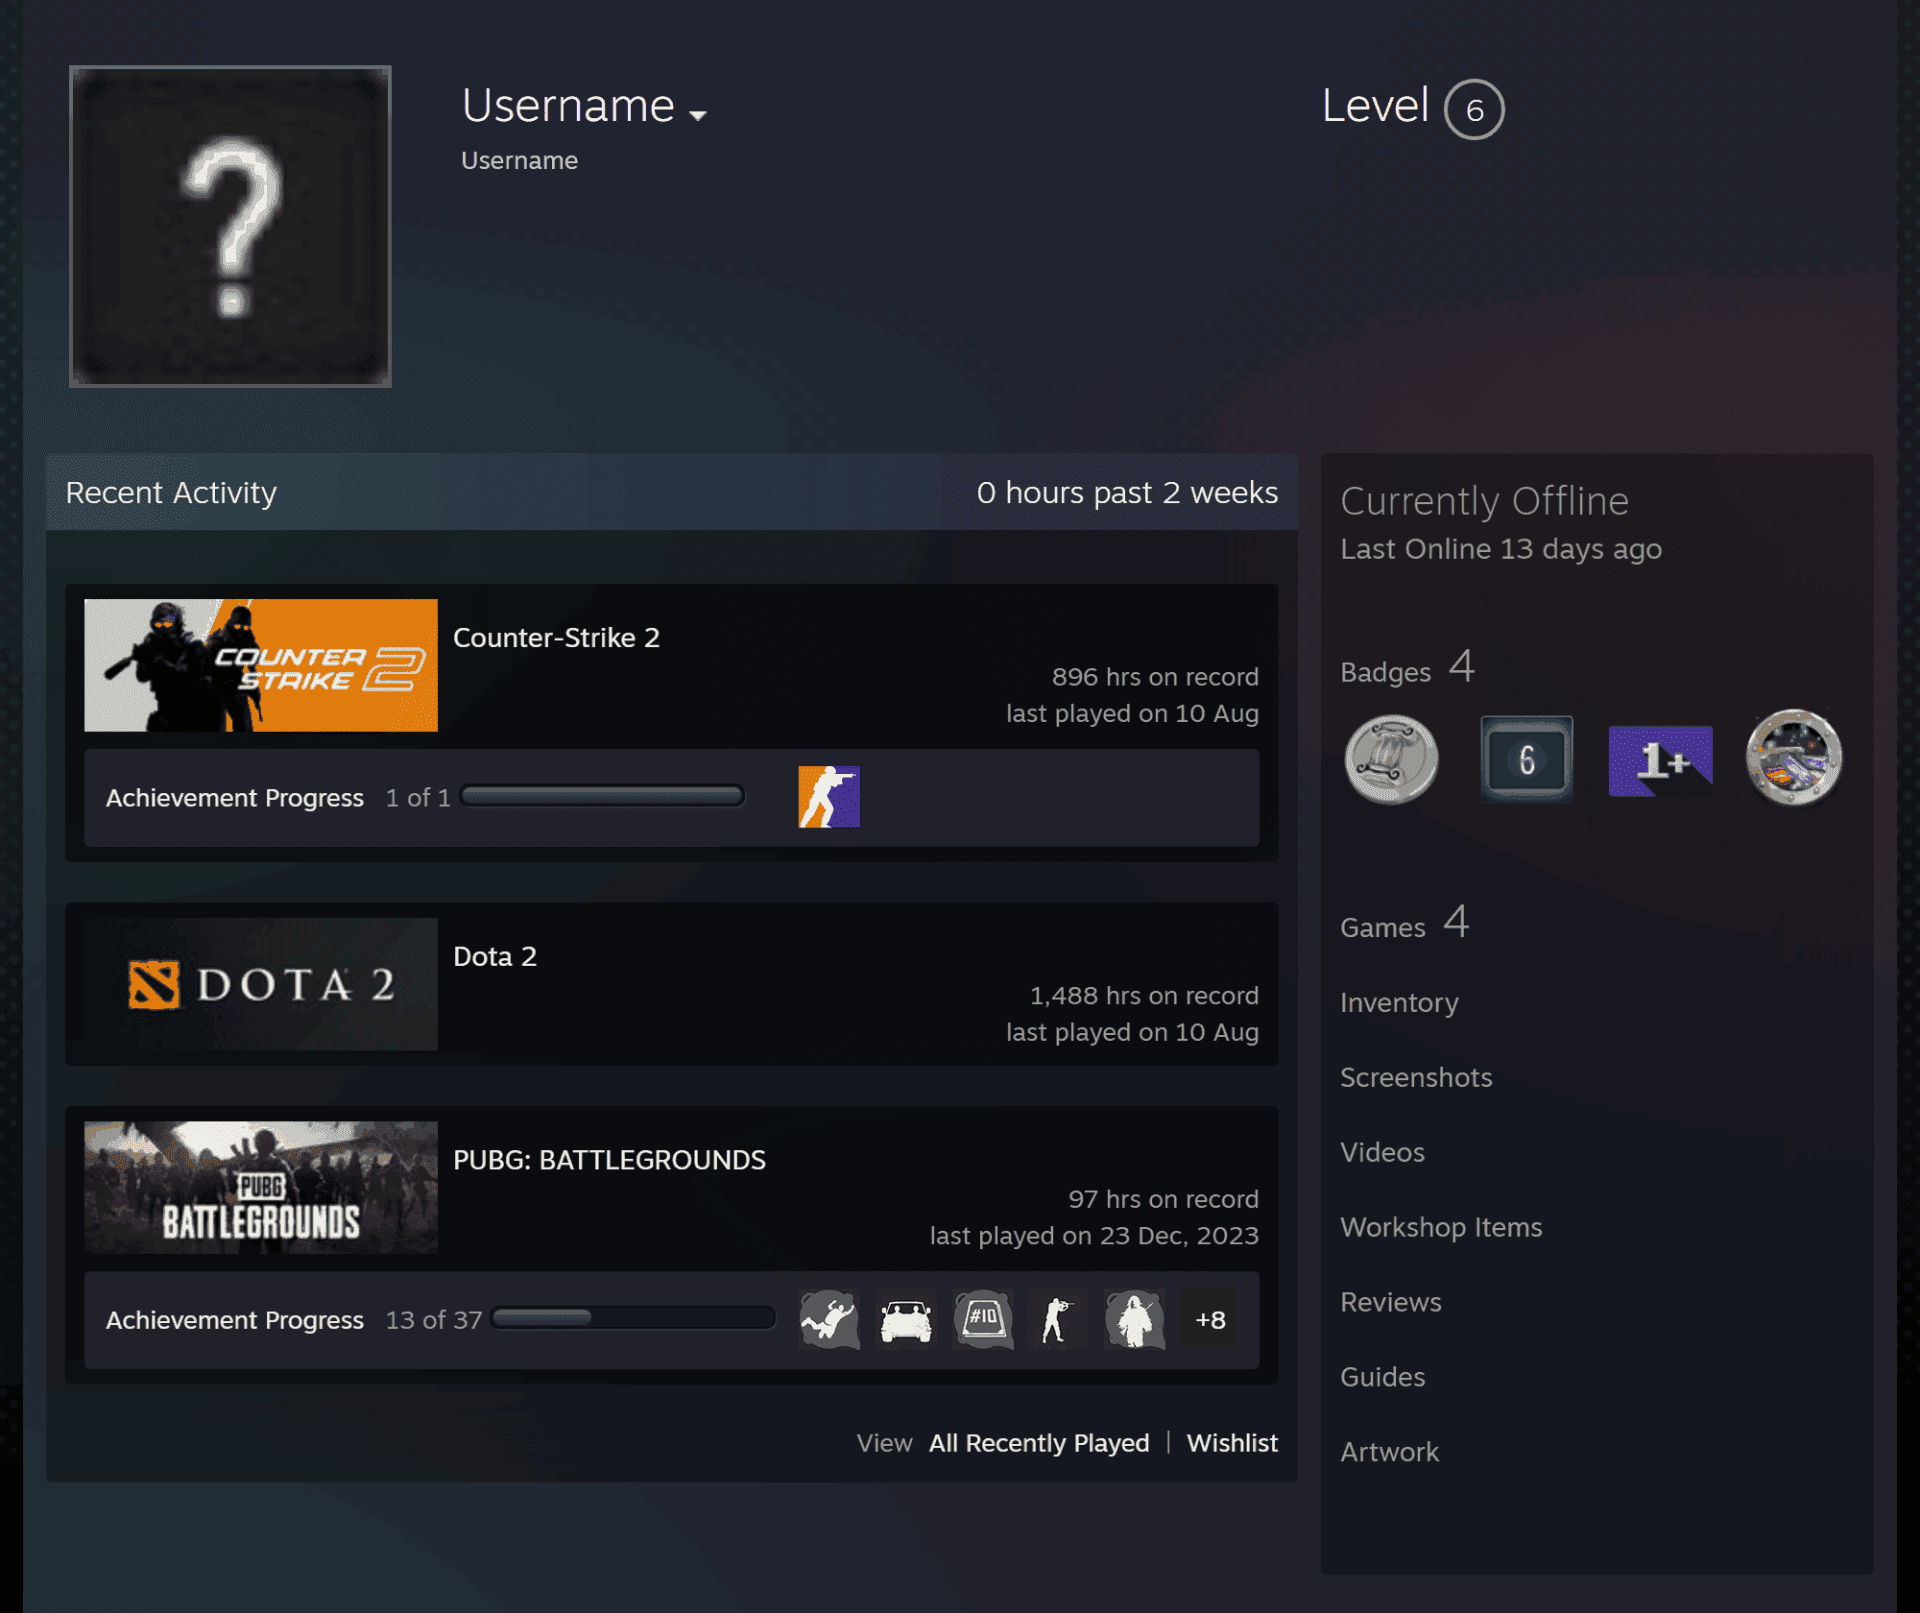This screenshot has height=1613, width=1920.
Task: Click the PUBG achievement progress bar
Action: pos(633,1319)
